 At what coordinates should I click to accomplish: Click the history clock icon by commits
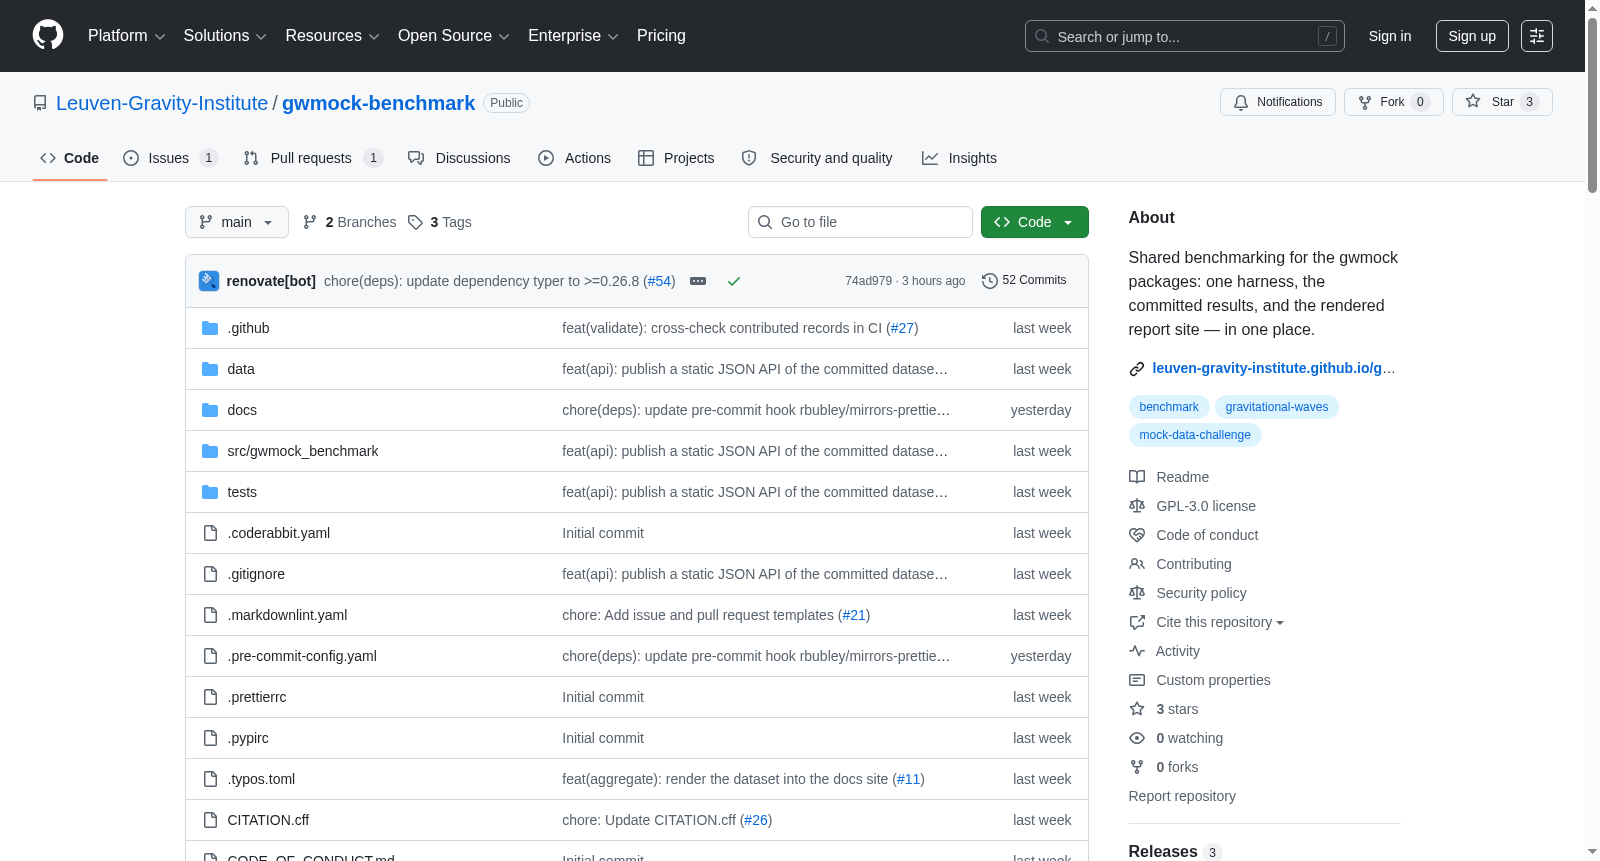[990, 281]
